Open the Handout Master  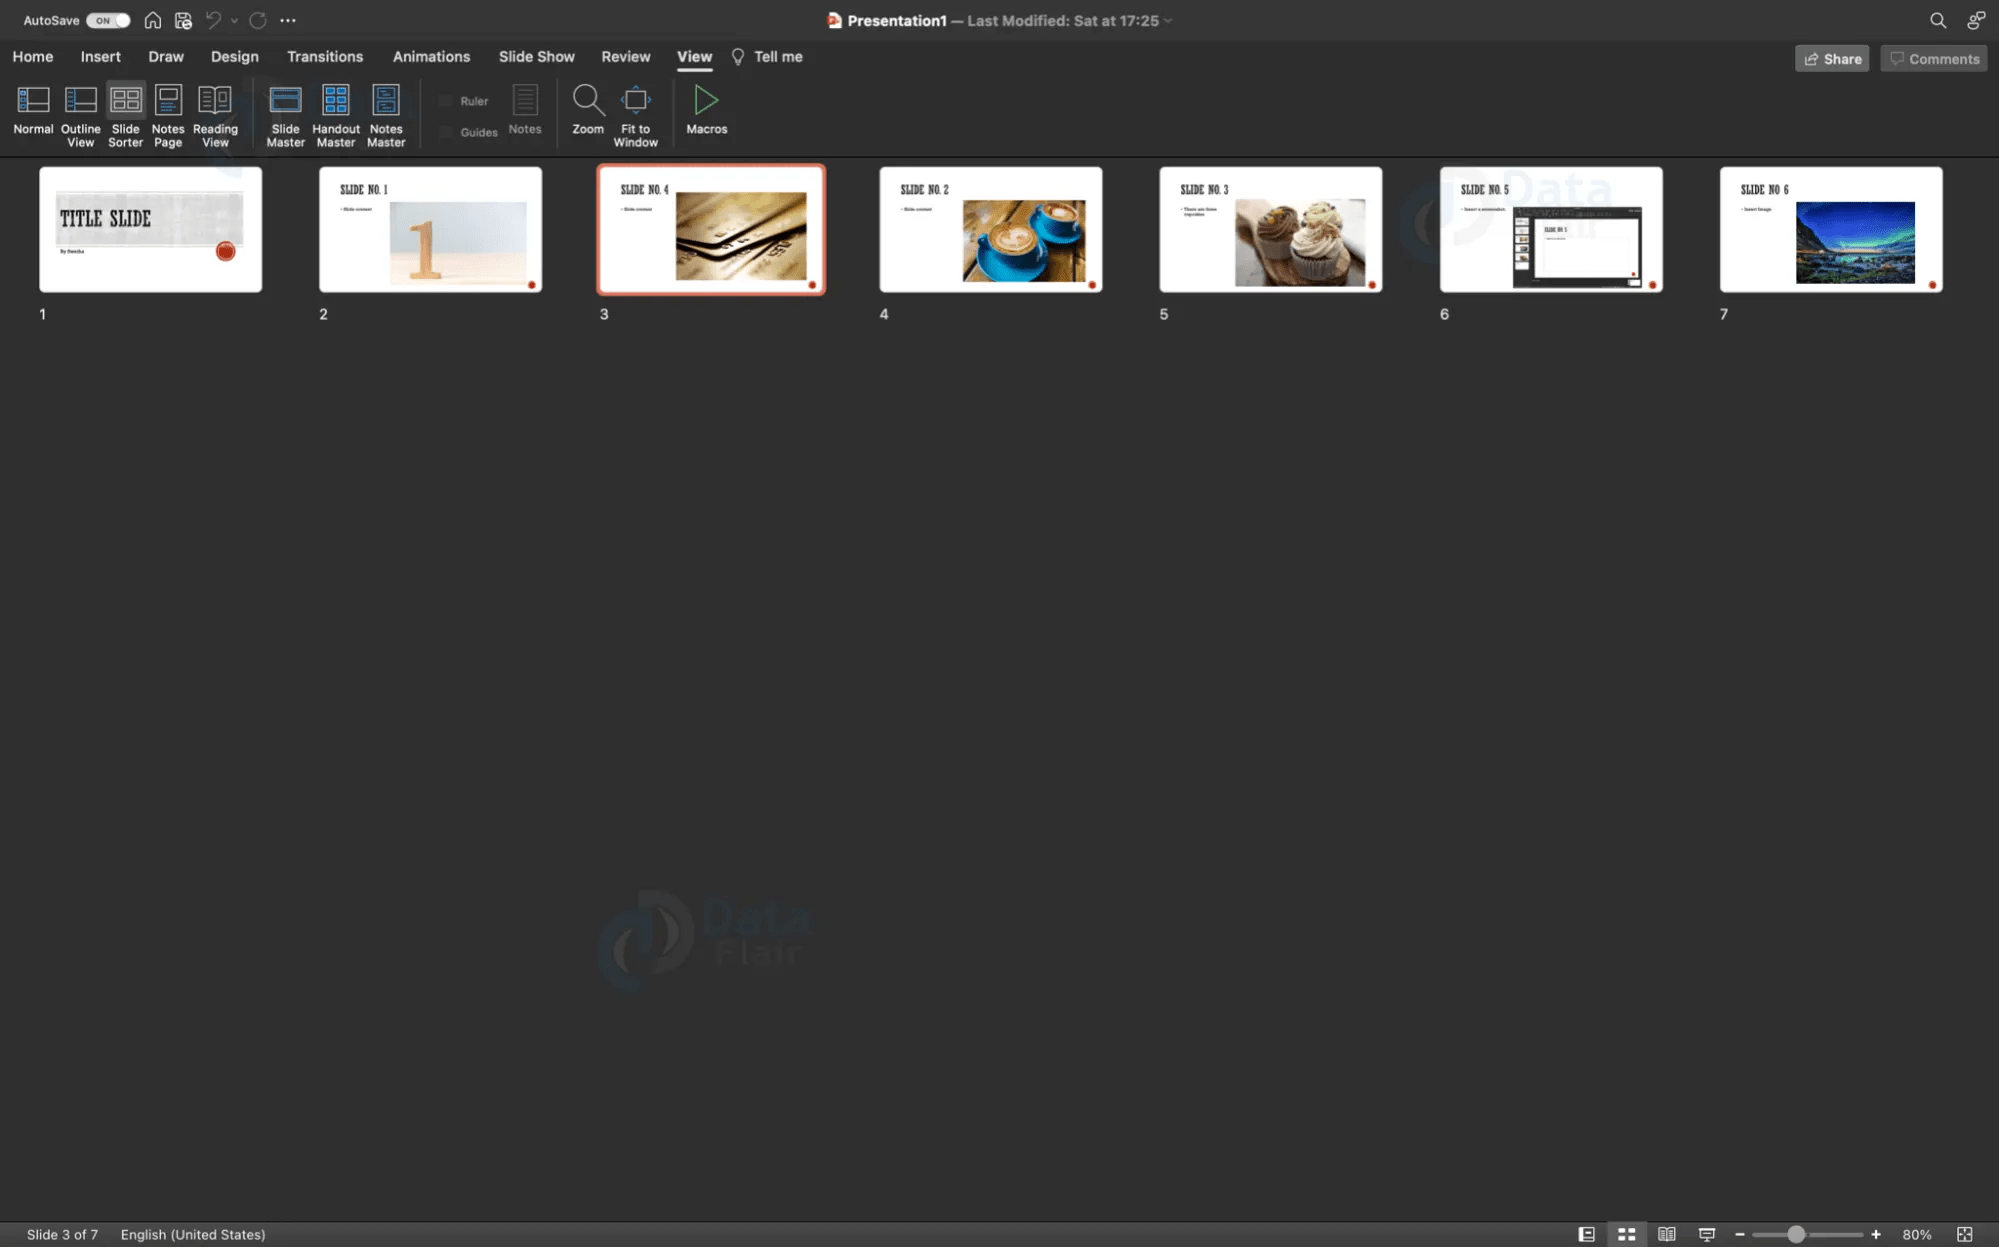click(x=335, y=113)
